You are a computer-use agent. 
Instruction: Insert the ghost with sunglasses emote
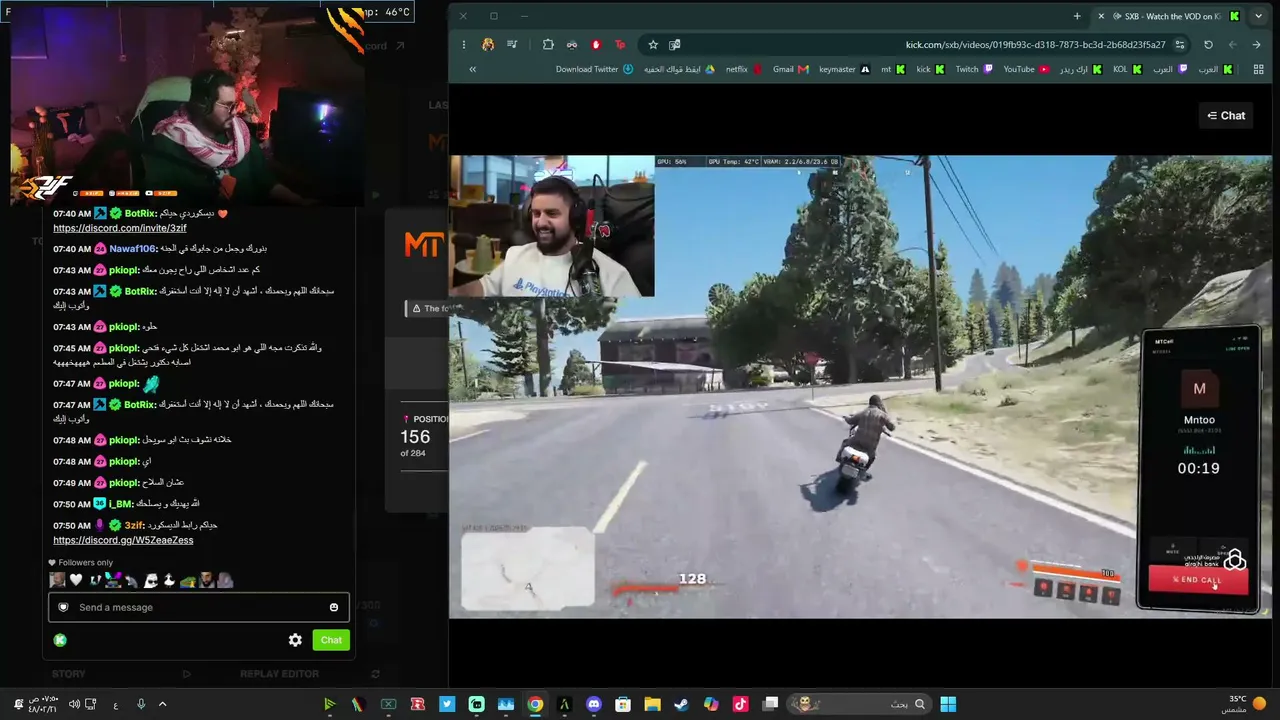[150, 580]
